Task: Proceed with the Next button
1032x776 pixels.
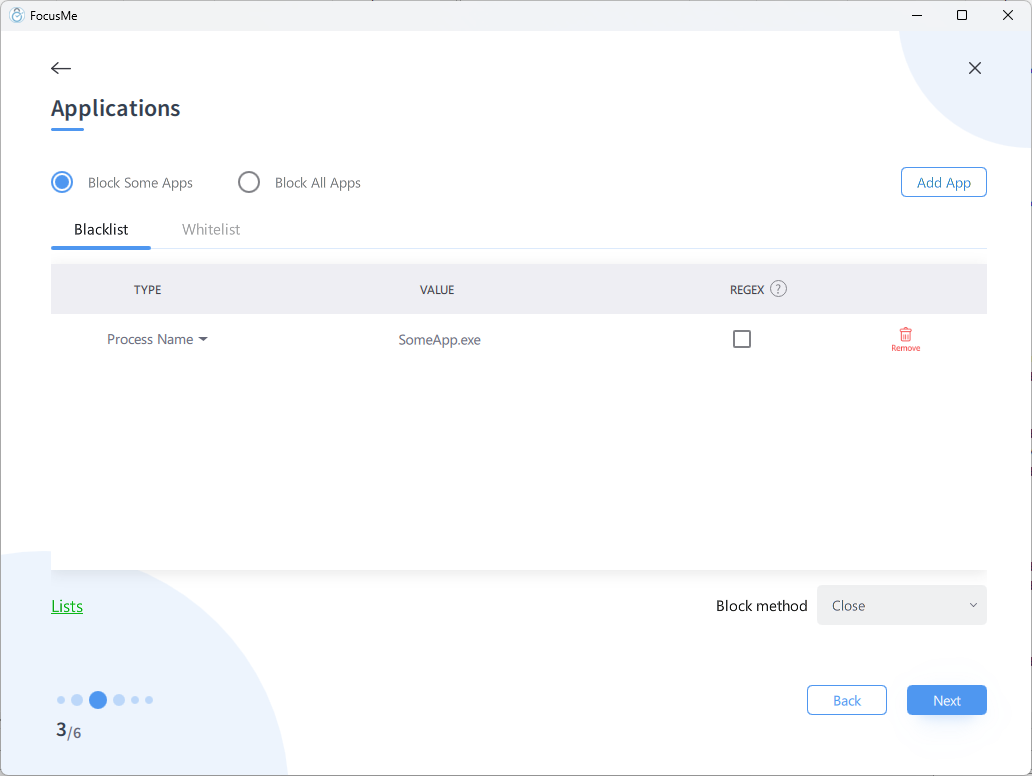Action: coord(946,700)
